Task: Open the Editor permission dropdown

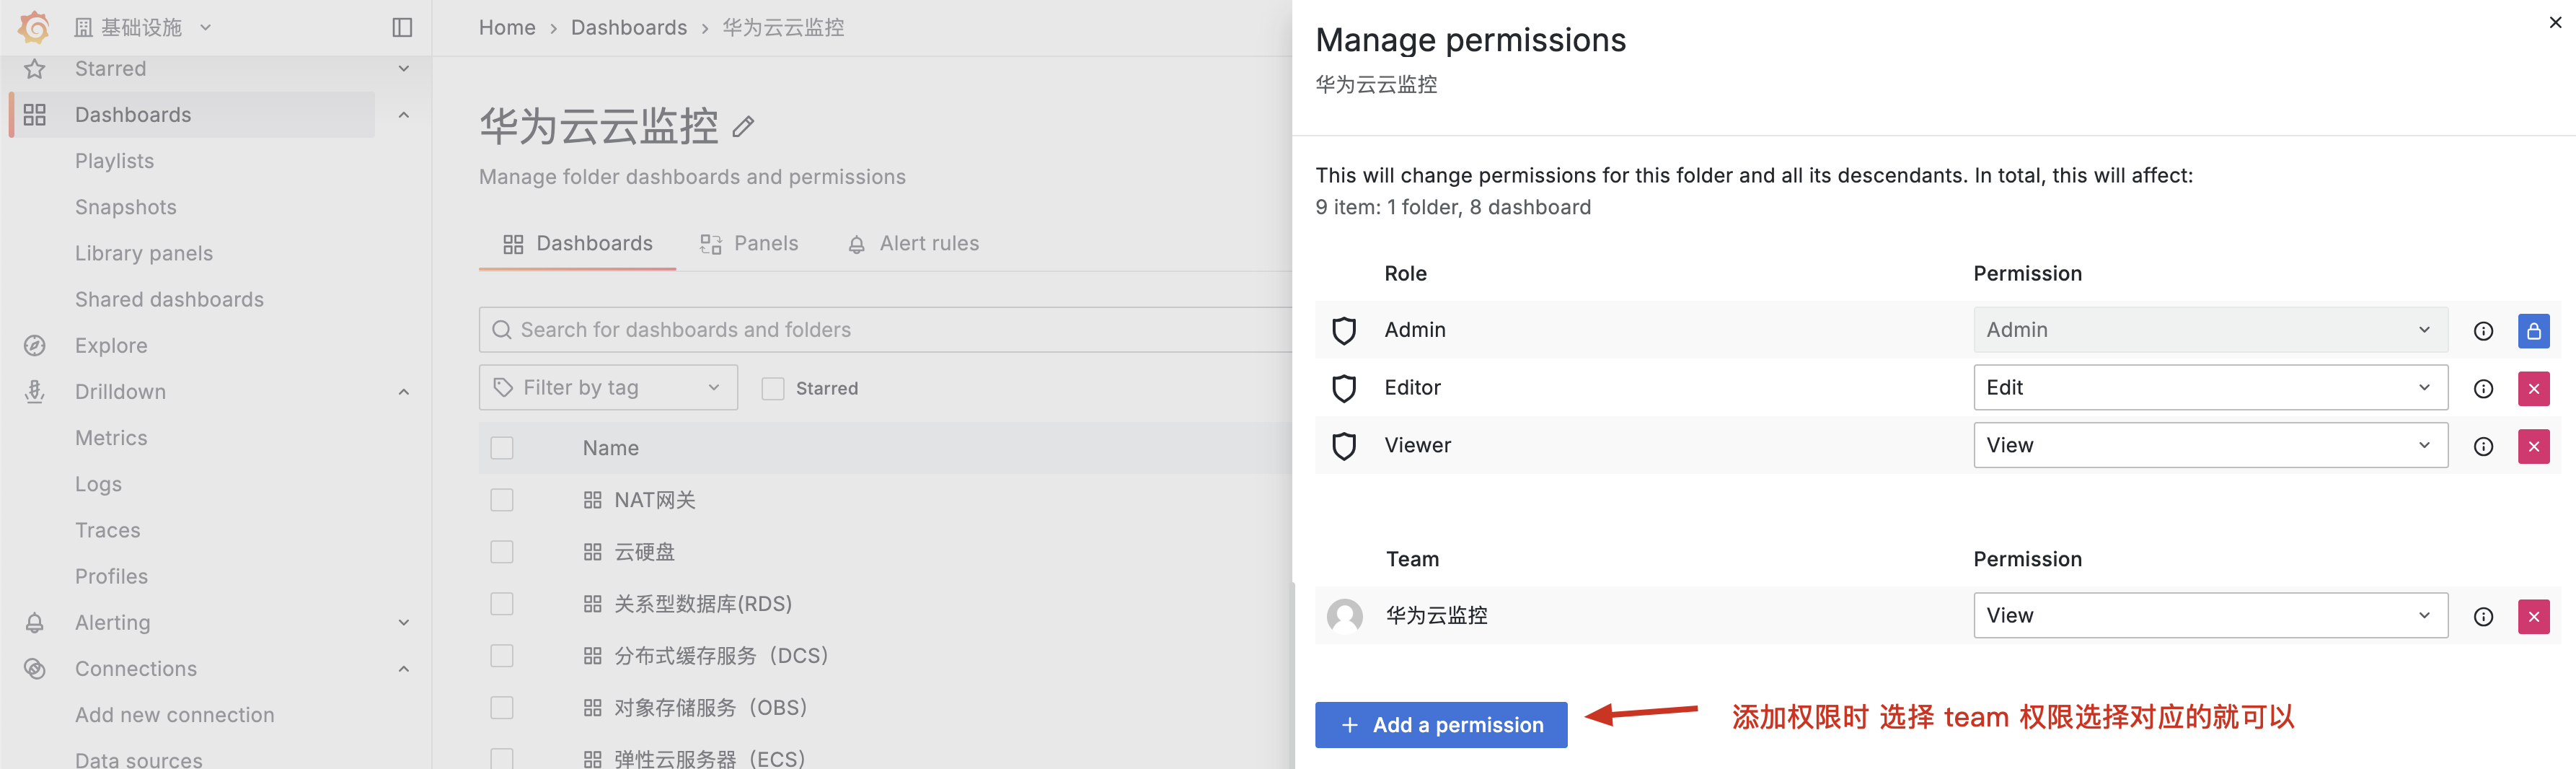Action: 2209,388
